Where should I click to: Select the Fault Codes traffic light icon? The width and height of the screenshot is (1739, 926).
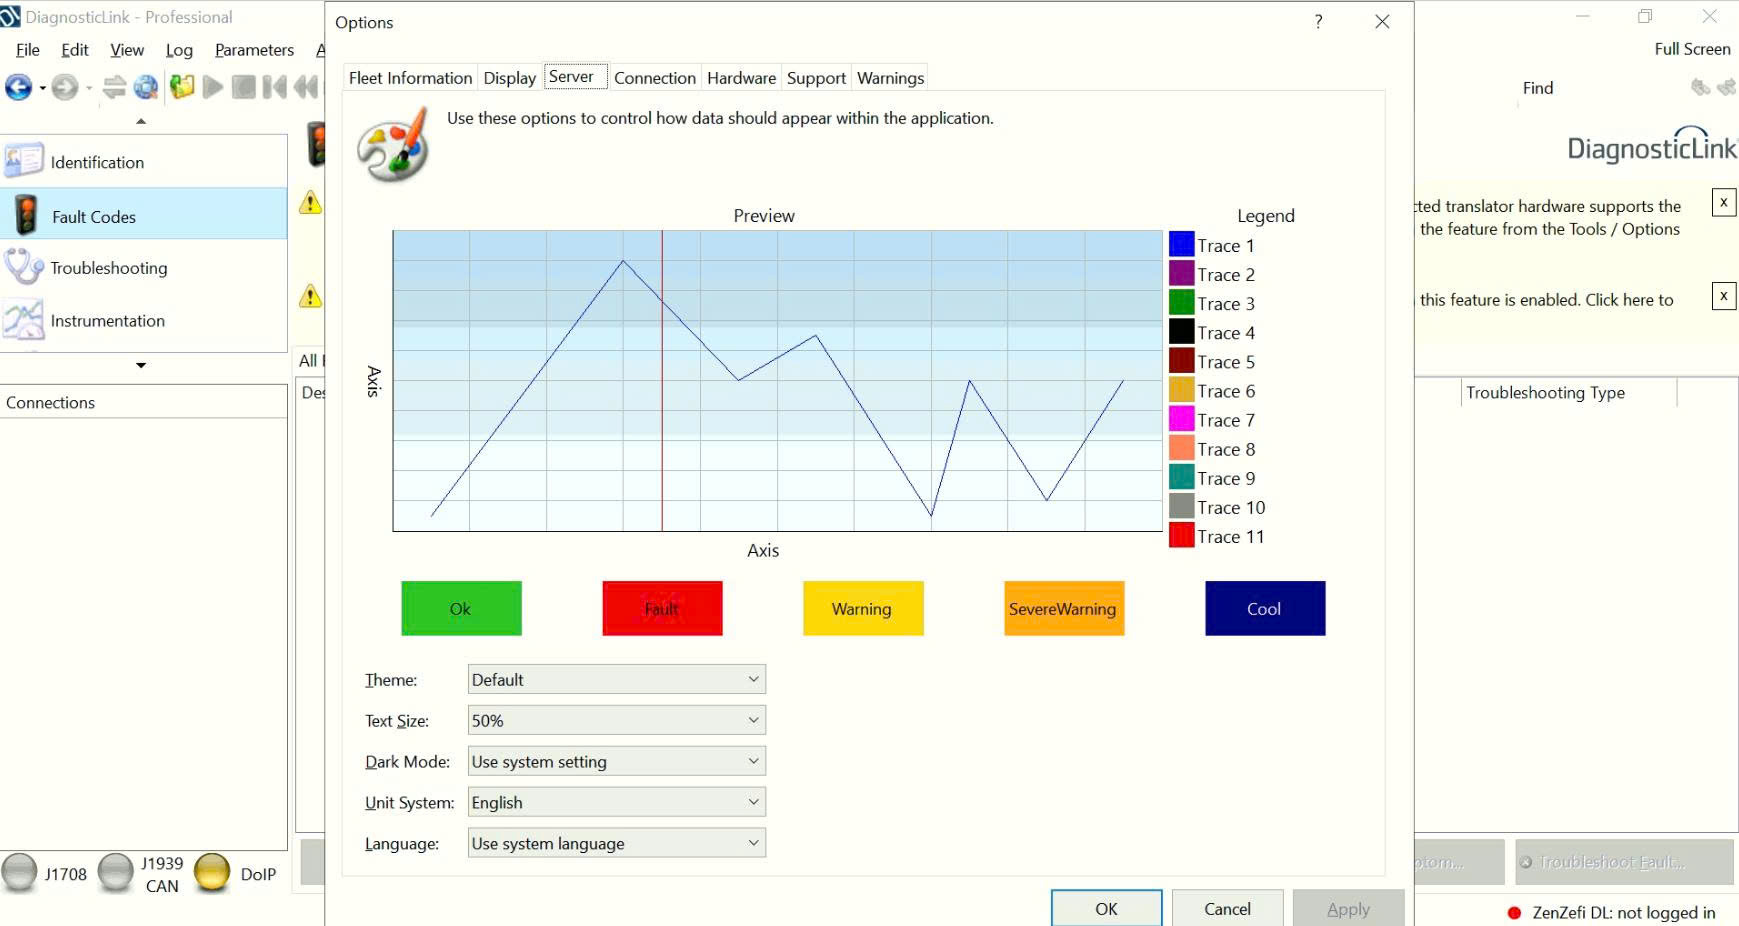click(26, 215)
